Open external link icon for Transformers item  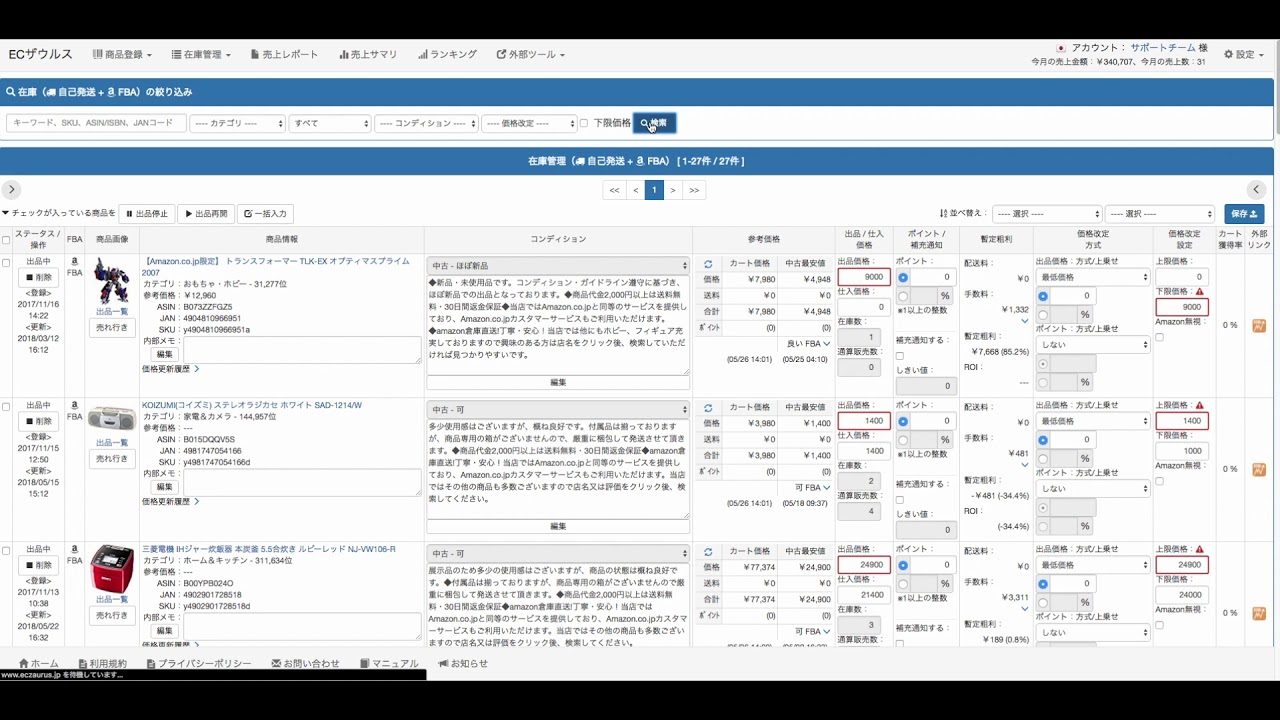pyautogui.click(x=1259, y=325)
